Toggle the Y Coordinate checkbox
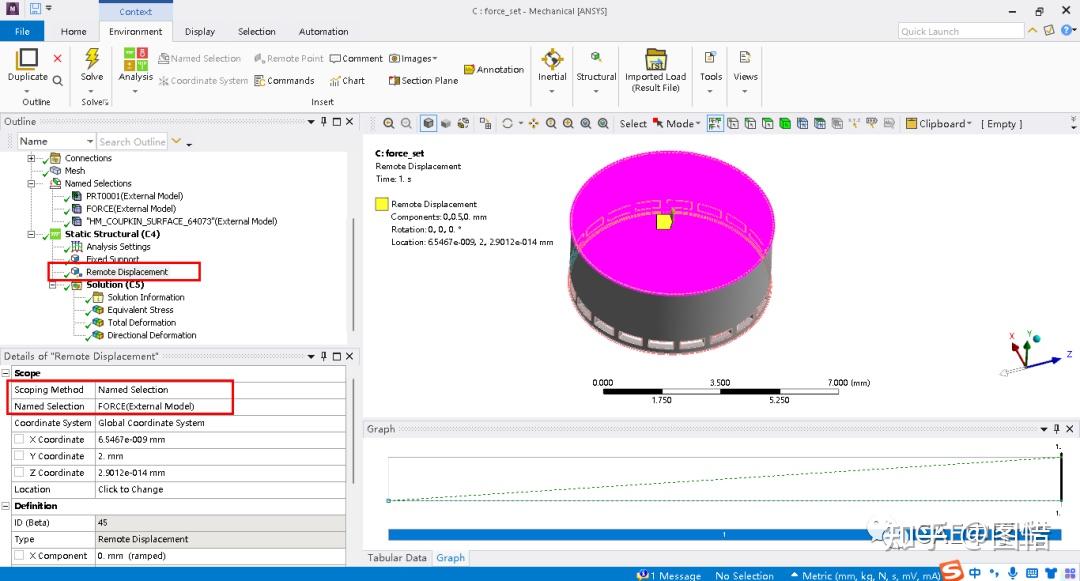 [19, 456]
